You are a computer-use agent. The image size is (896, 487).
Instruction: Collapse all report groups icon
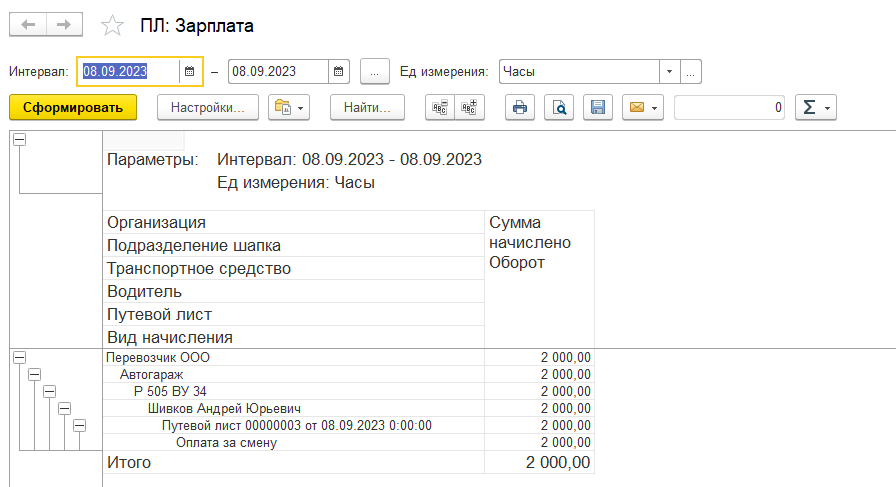(x=440, y=107)
